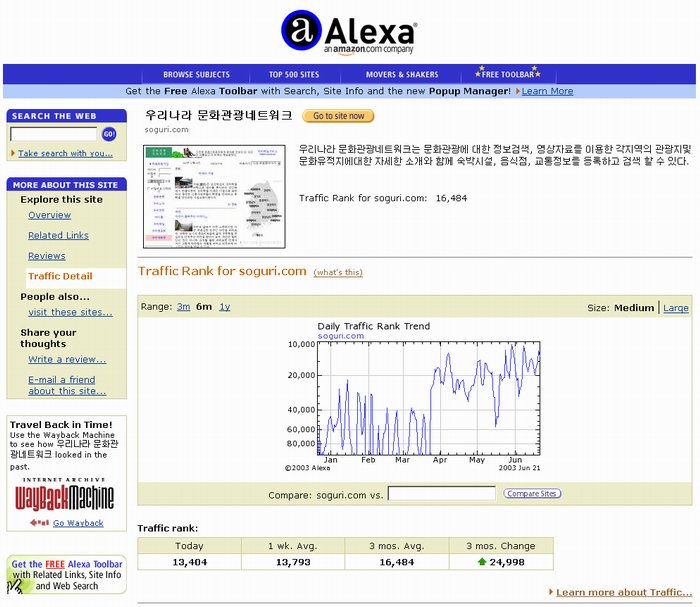Open the Reviews link in the sidebar
Screen dimensions: 700x607
(x=47, y=256)
